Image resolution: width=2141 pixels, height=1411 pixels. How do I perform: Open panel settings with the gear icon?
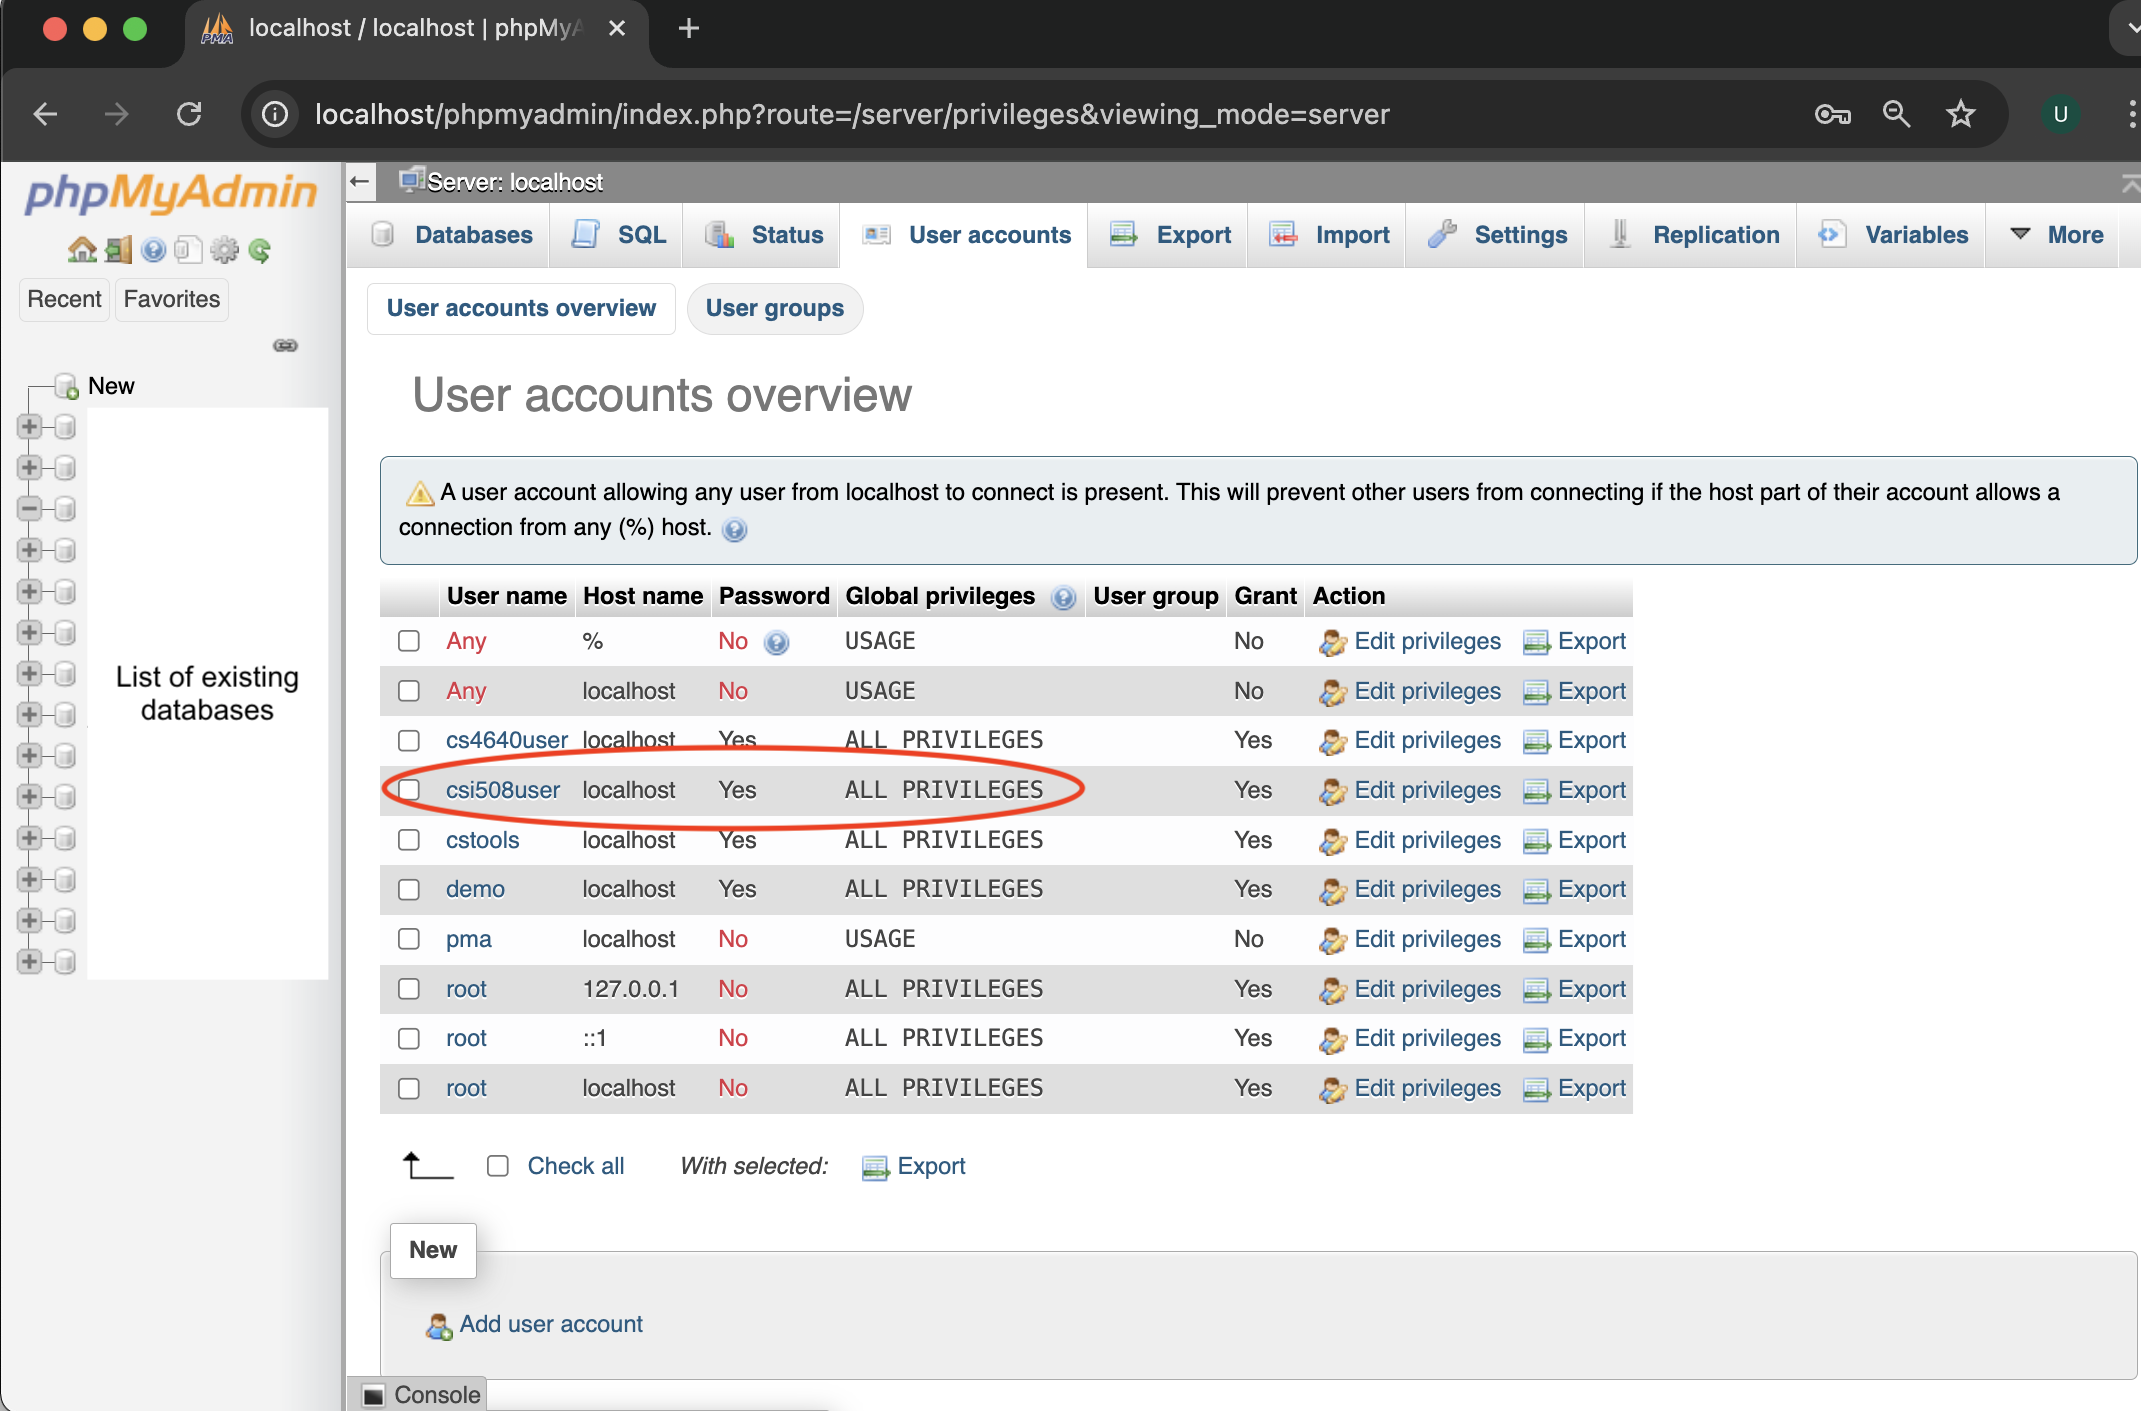tap(224, 250)
